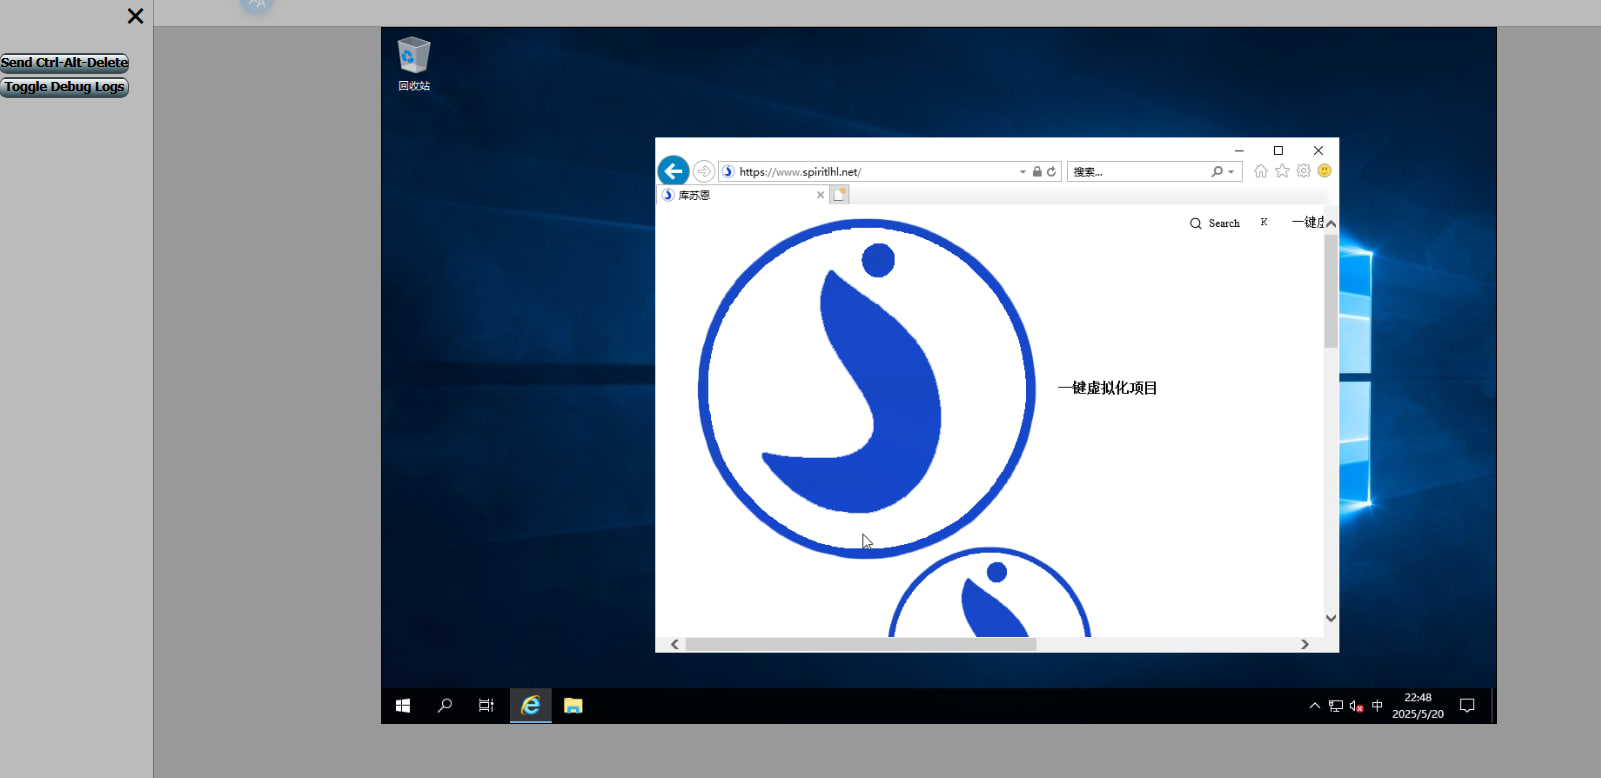Open taskbar search magnifier
Screen dimensions: 1601x778
[x=445, y=706]
